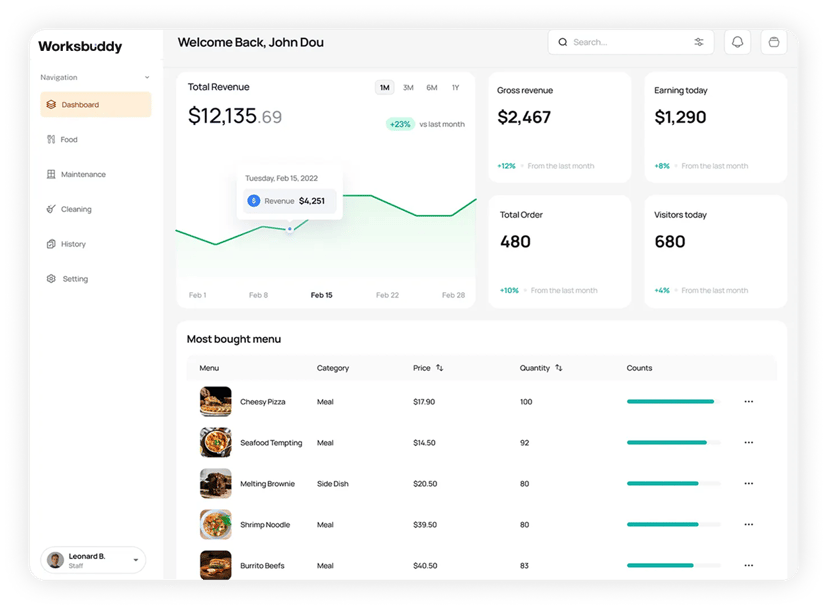Click the Seafood Tempting thumbnail
This screenshot has width=828, height=610.
[x=215, y=442]
